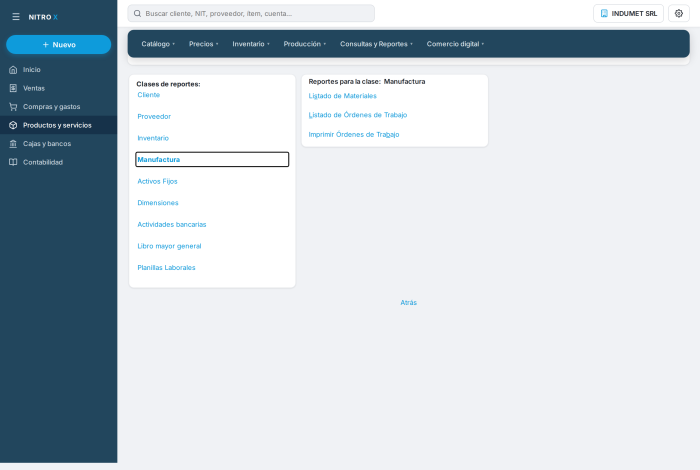Select Productos y servicios in sidebar
Image resolution: width=700 pixels, height=470 pixels.
(x=58, y=125)
